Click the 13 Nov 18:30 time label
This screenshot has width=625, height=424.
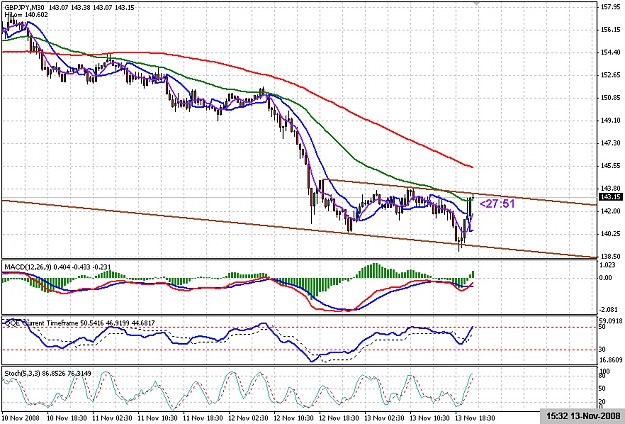tap(474, 418)
